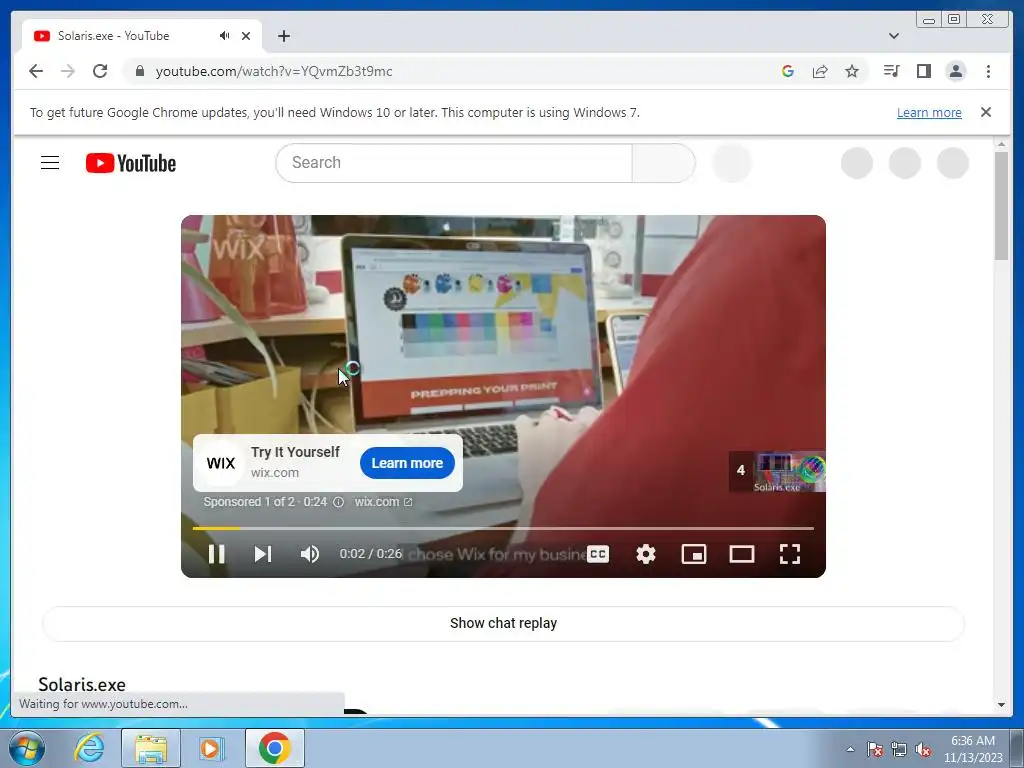Toggle the Chrome side panel icon
This screenshot has width=1024, height=768.
(x=923, y=71)
